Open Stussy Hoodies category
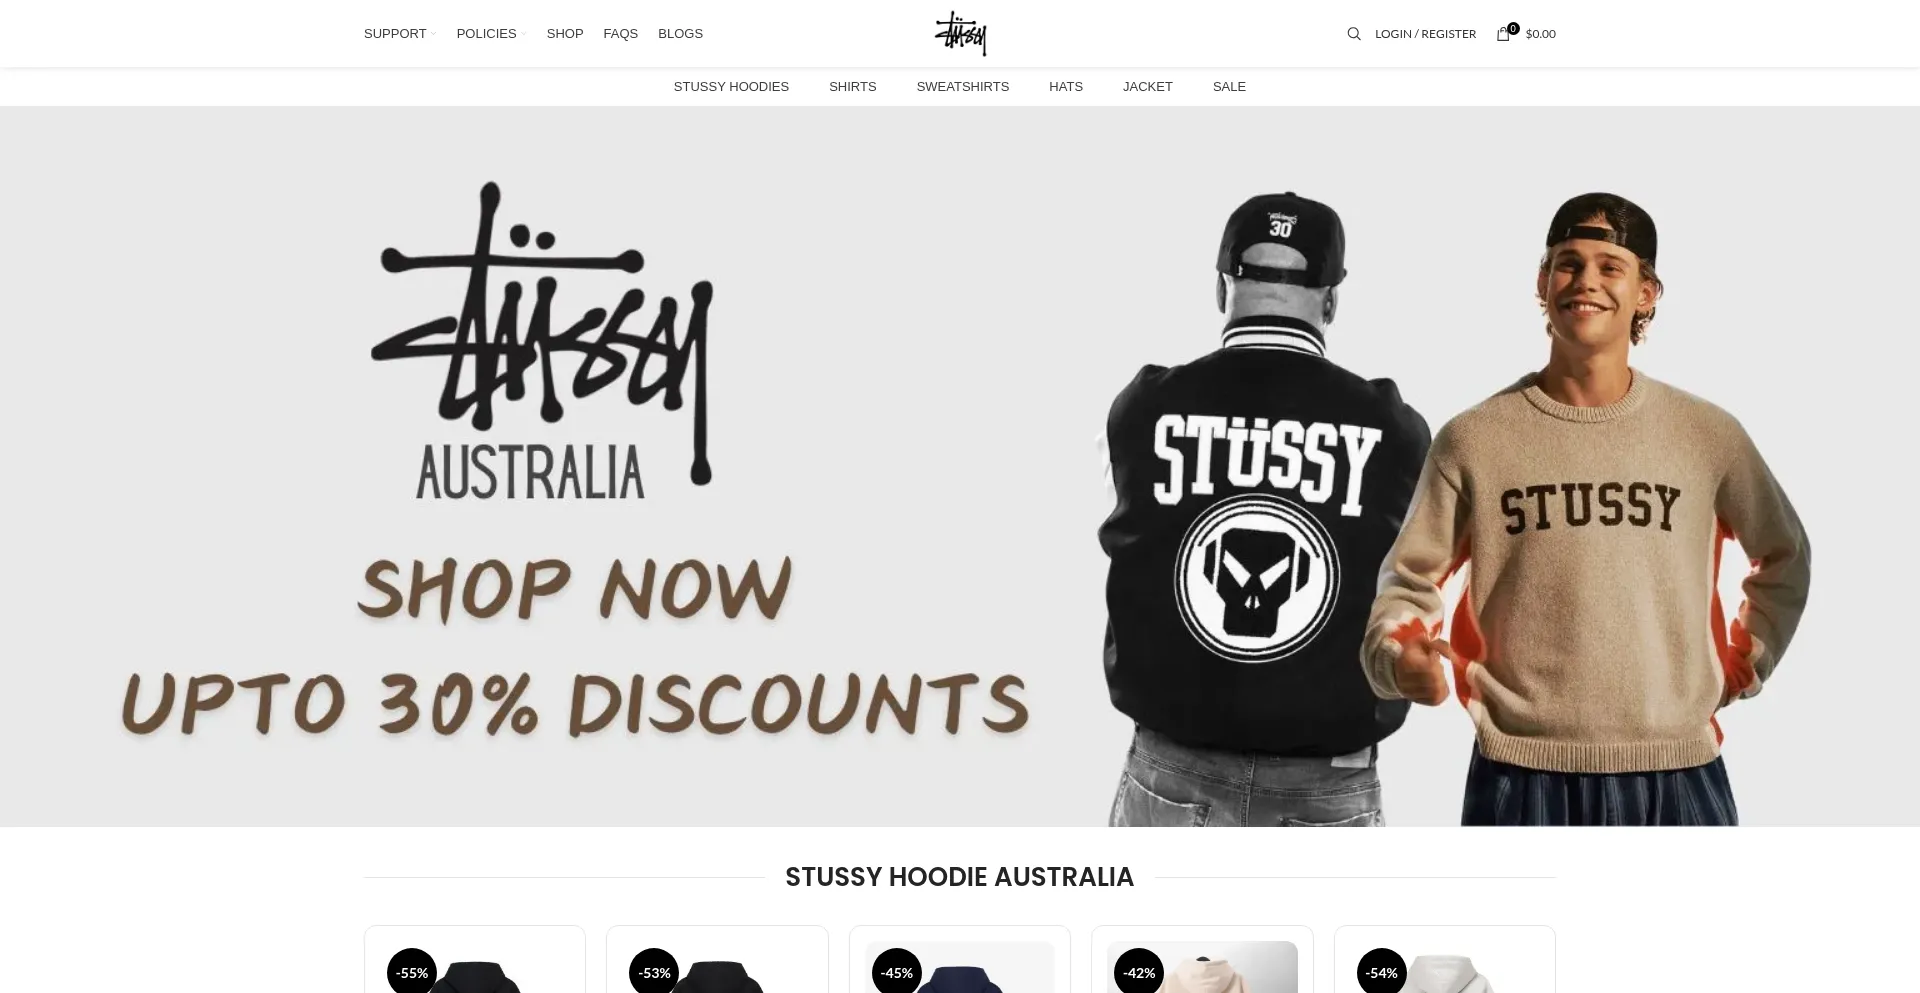Screen dimensions: 1920x993 click(x=731, y=87)
